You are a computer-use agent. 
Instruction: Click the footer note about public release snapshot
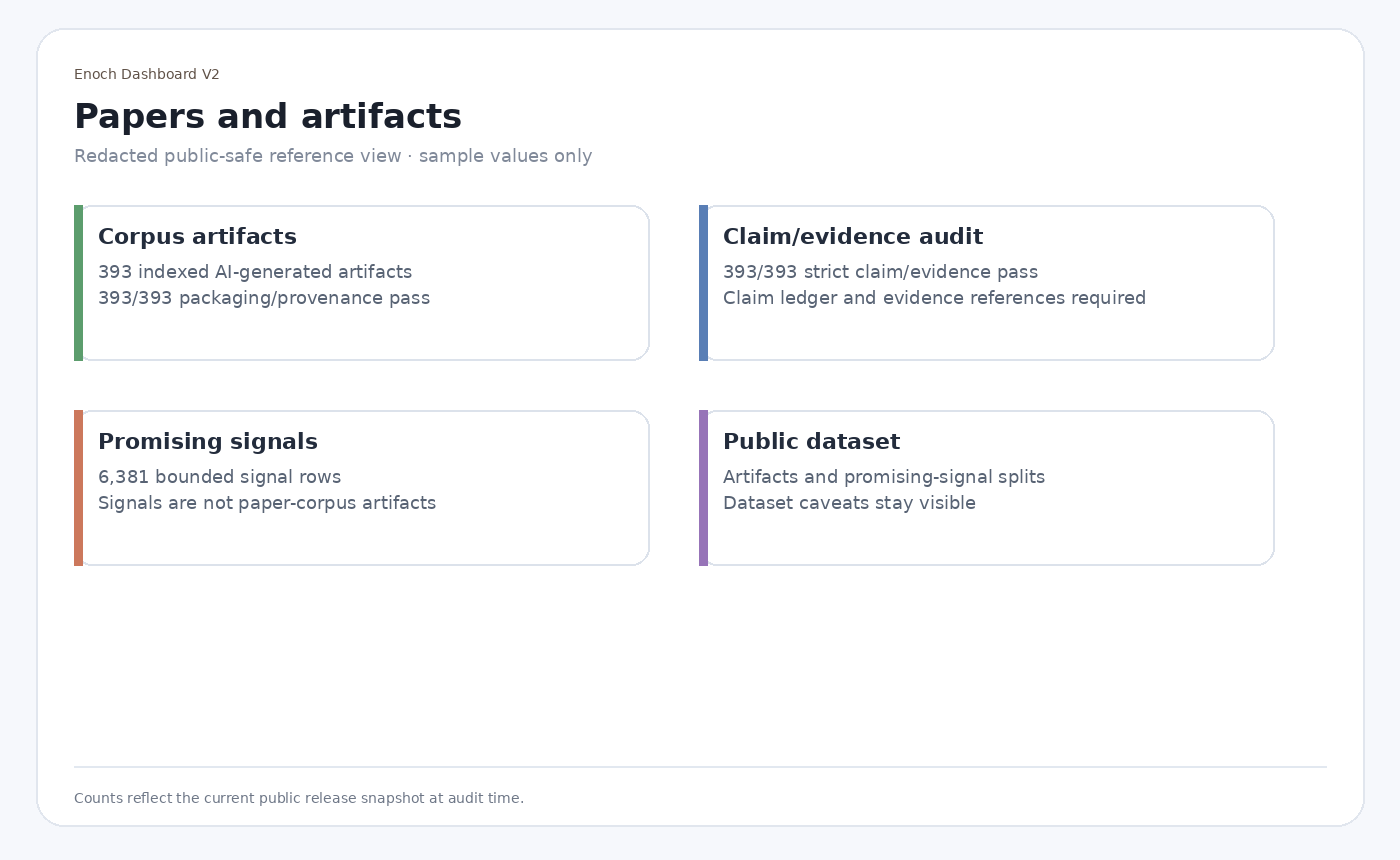pos(299,798)
